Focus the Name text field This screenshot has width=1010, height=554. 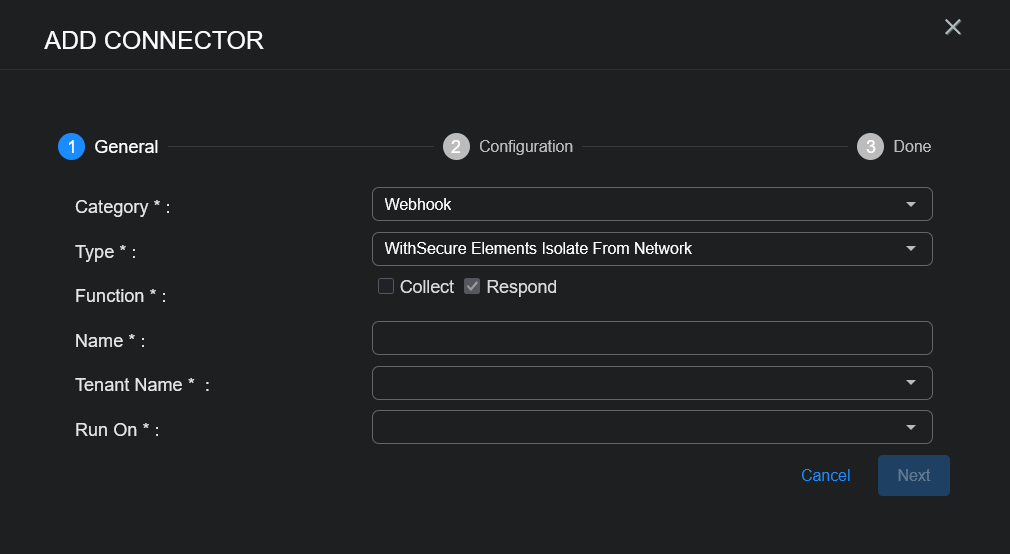(651, 338)
